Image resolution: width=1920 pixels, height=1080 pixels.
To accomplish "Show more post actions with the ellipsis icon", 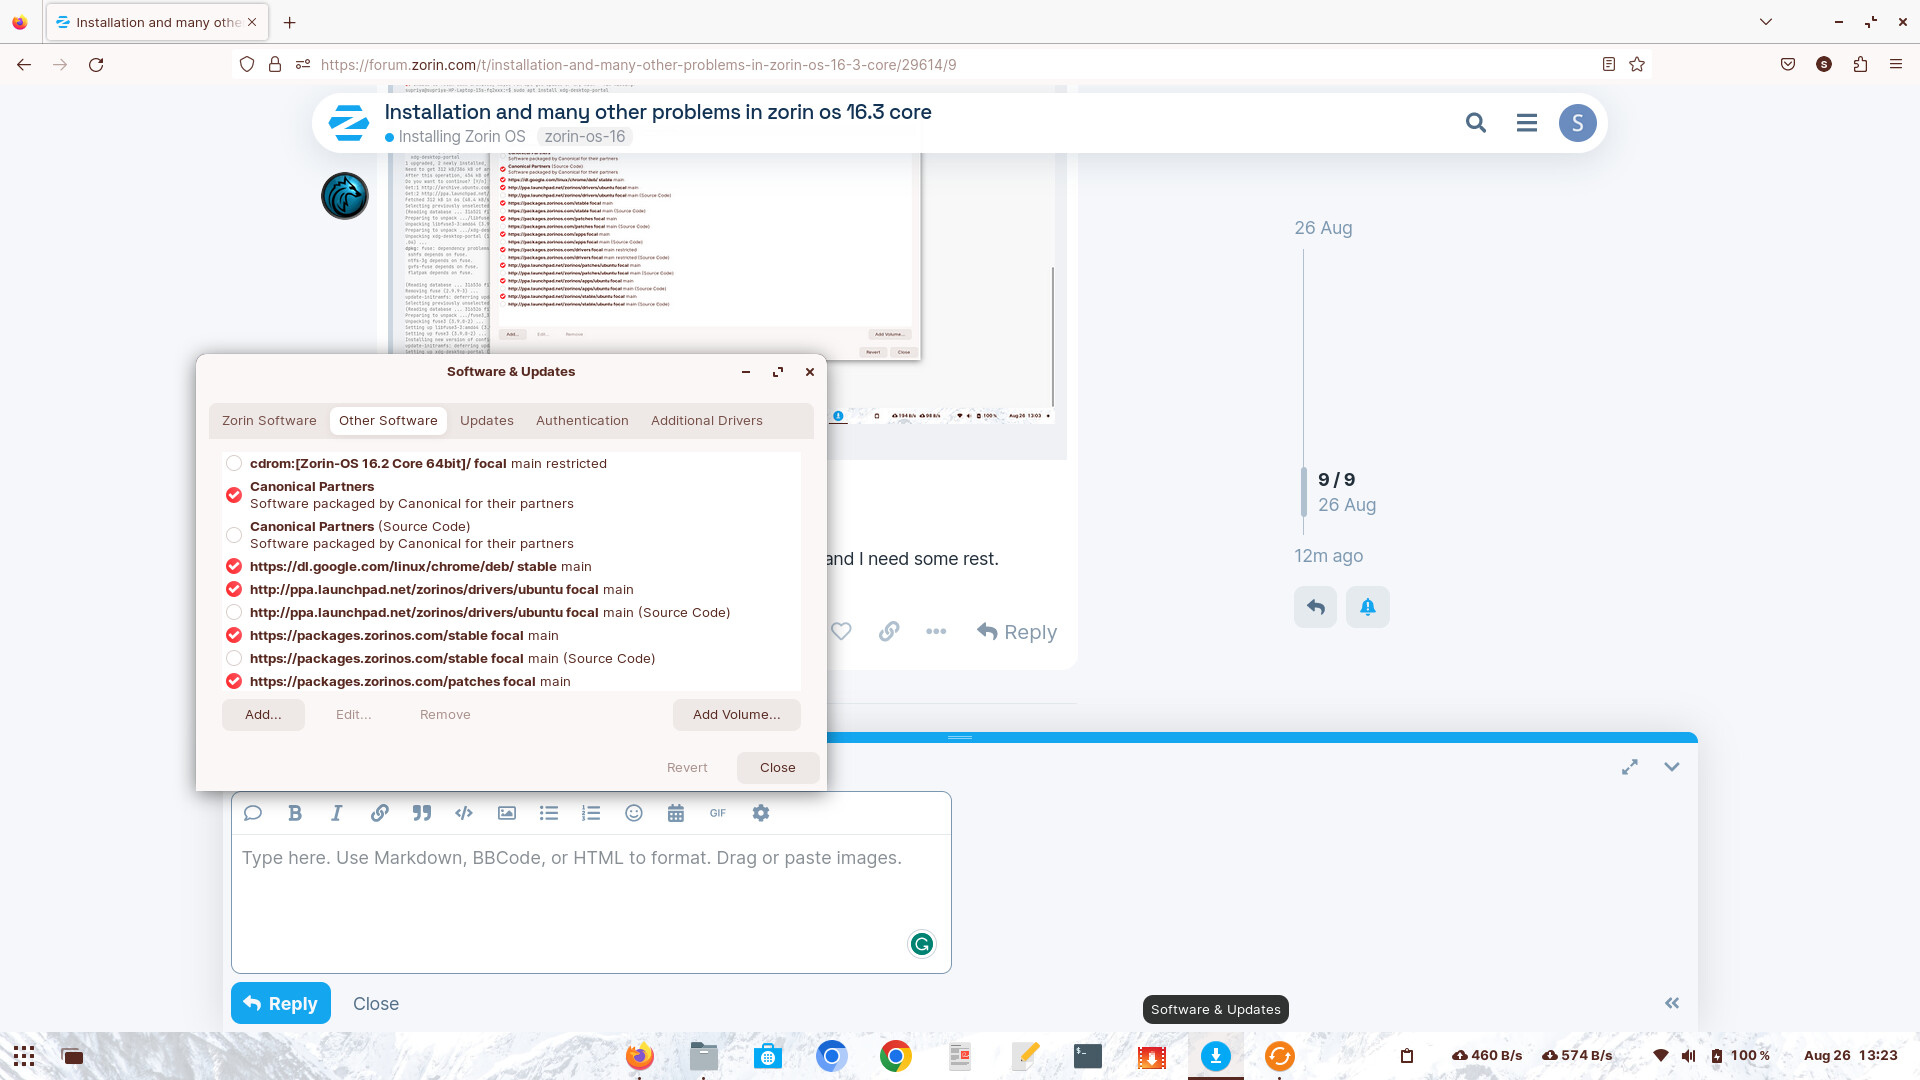I will (x=936, y=631).
